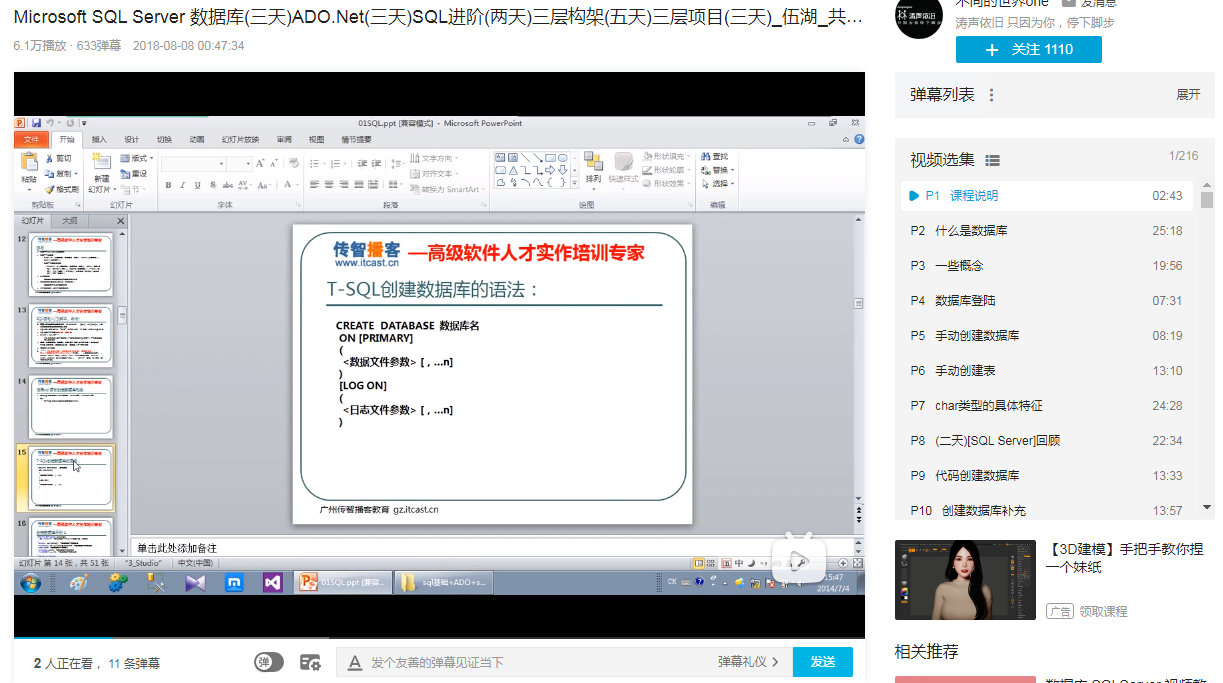This screenshot has width=1223, height=683.
Task: Switch to the Design (设计) ribbon tab
Action: 132,140
